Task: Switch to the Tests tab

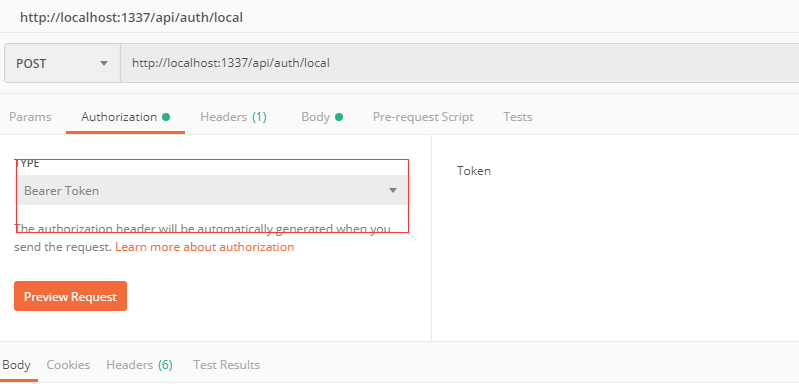Action: [x=518, y=117]
